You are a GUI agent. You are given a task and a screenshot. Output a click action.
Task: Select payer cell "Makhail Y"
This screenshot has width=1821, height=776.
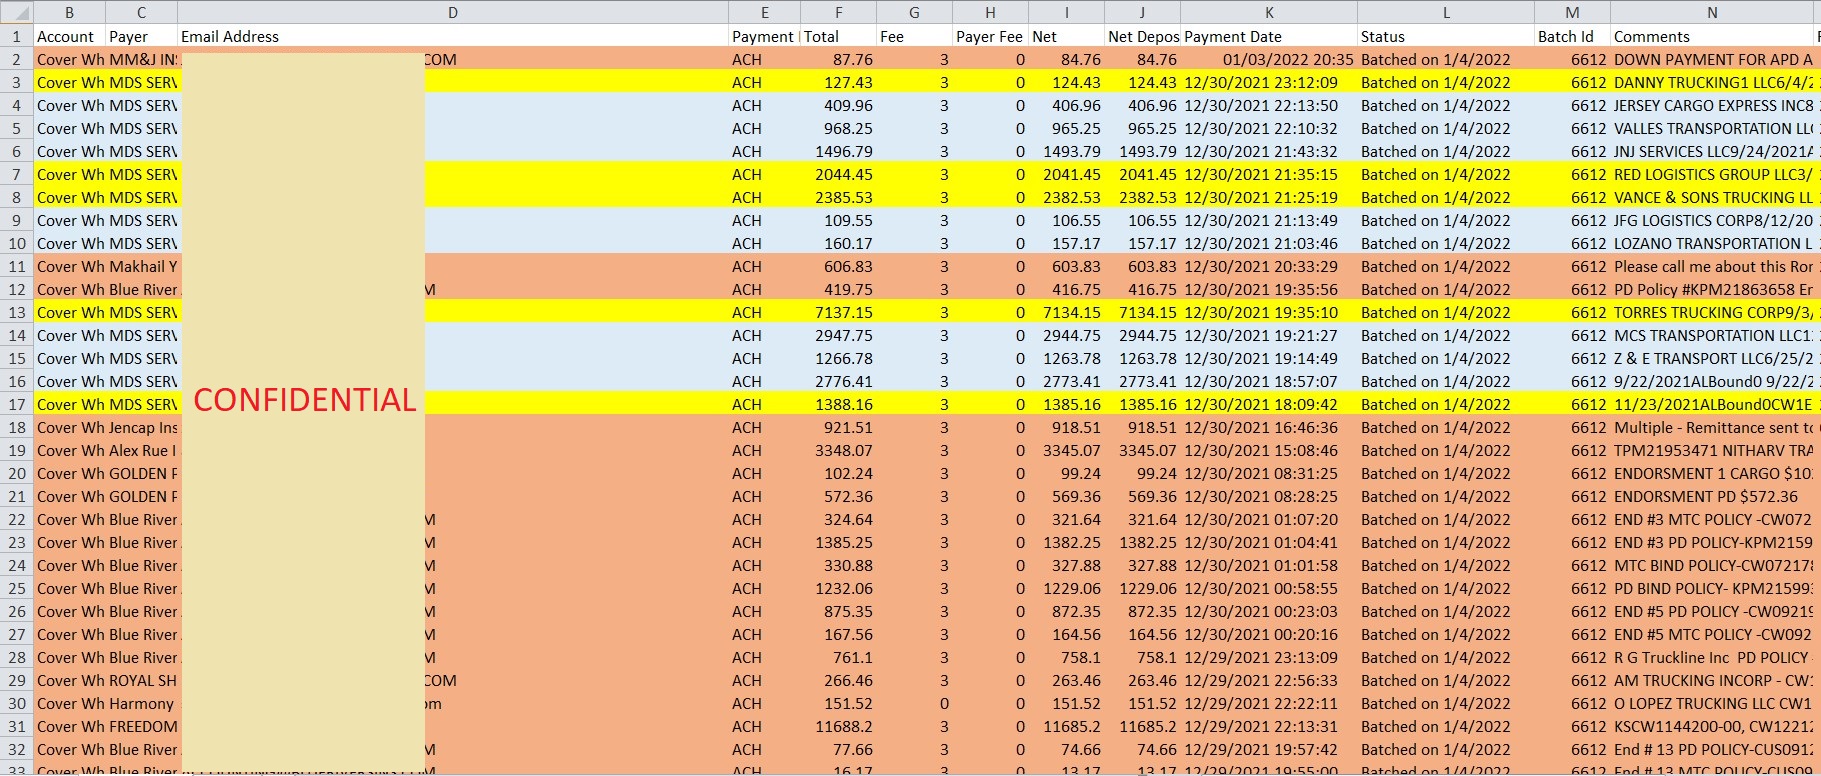pyautogui.click(x=141, y=266)
